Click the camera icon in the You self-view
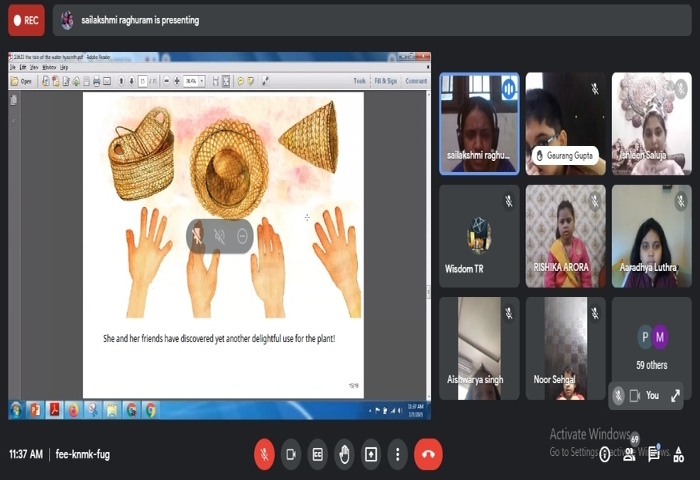 pos(634,396)
